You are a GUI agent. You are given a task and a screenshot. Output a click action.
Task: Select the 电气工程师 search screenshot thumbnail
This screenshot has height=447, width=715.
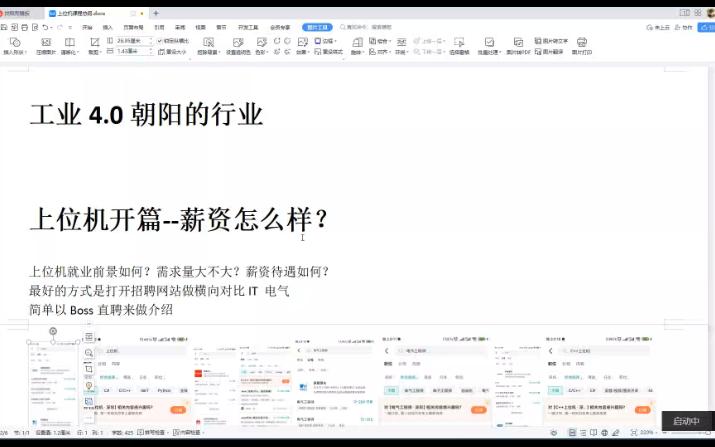[435, 381]
